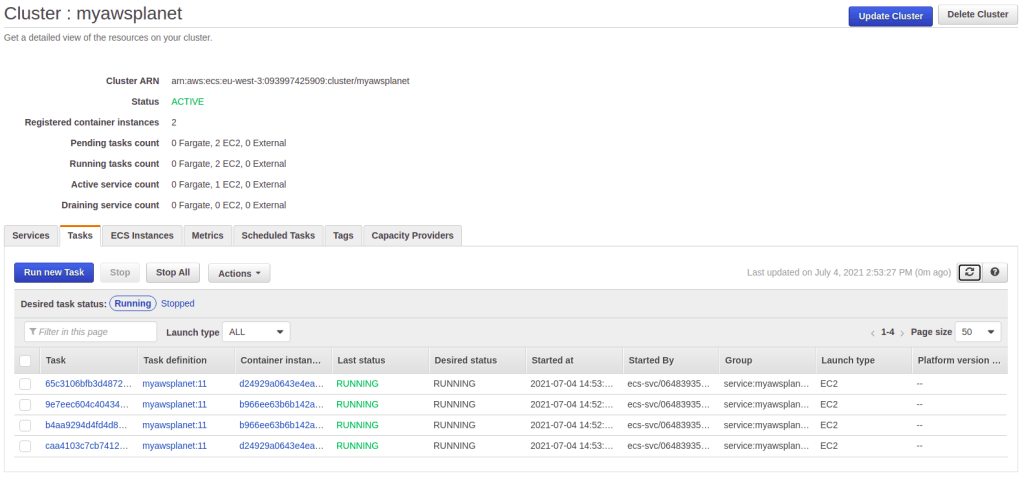Go to previous page arrow

pyautogui.click(x=873, y=332)
